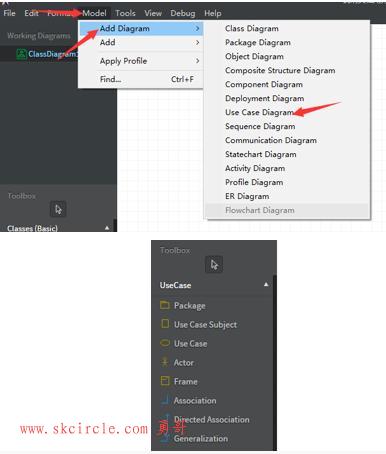Choose Find... from Model menu
The image size is (386, 454).
pos(141,79)
